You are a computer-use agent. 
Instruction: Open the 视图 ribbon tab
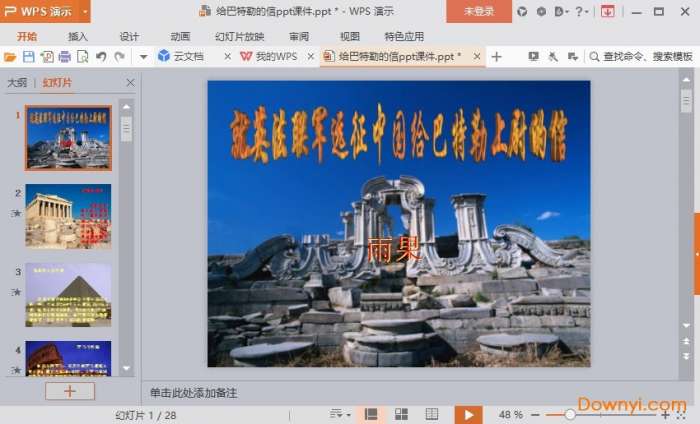point(350,37)
